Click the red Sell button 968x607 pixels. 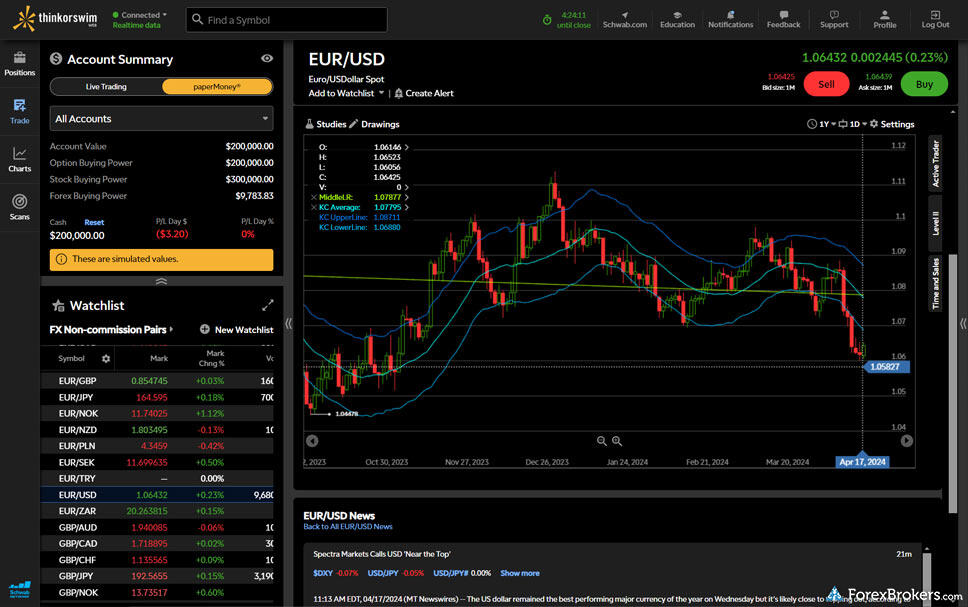(x=826, y=84)
